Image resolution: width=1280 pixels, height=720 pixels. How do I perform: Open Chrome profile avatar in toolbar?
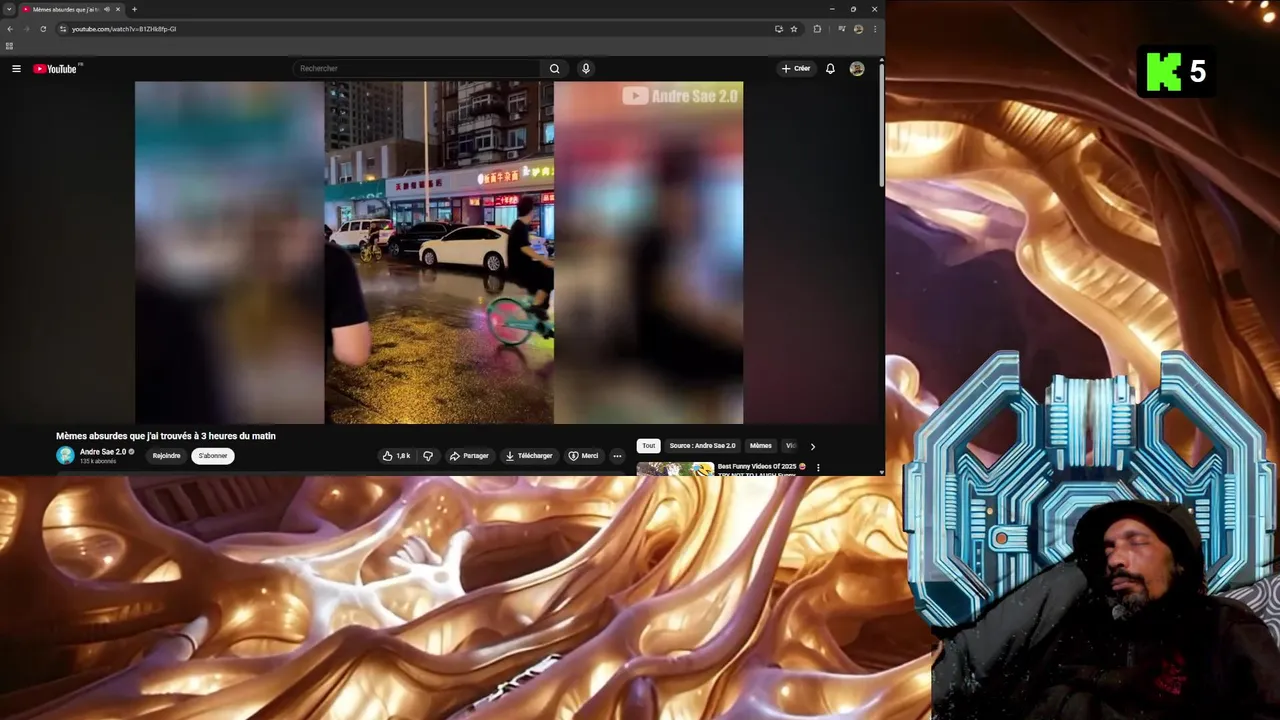point(858,29)
